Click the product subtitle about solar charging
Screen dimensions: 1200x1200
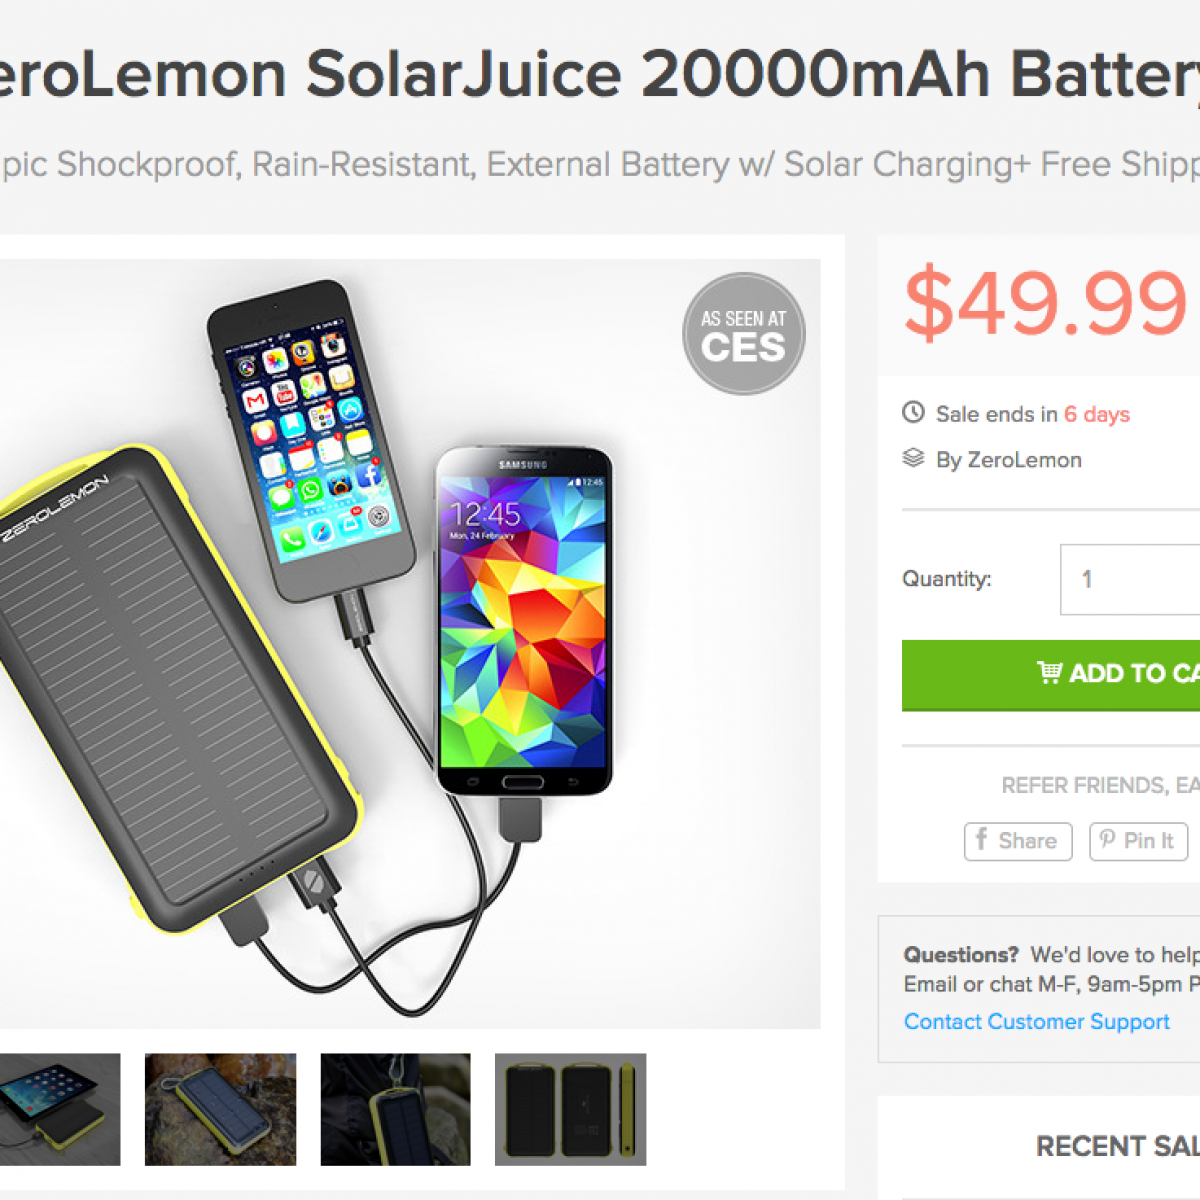coord(600,164)
